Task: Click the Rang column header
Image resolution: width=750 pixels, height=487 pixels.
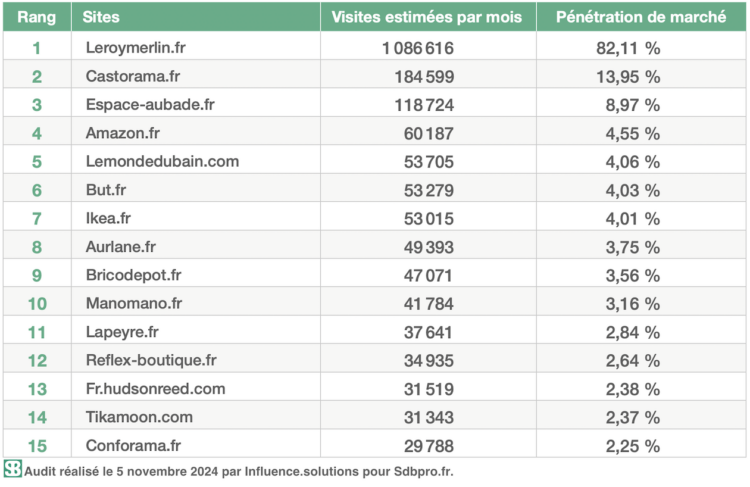Action: (36, 18)
